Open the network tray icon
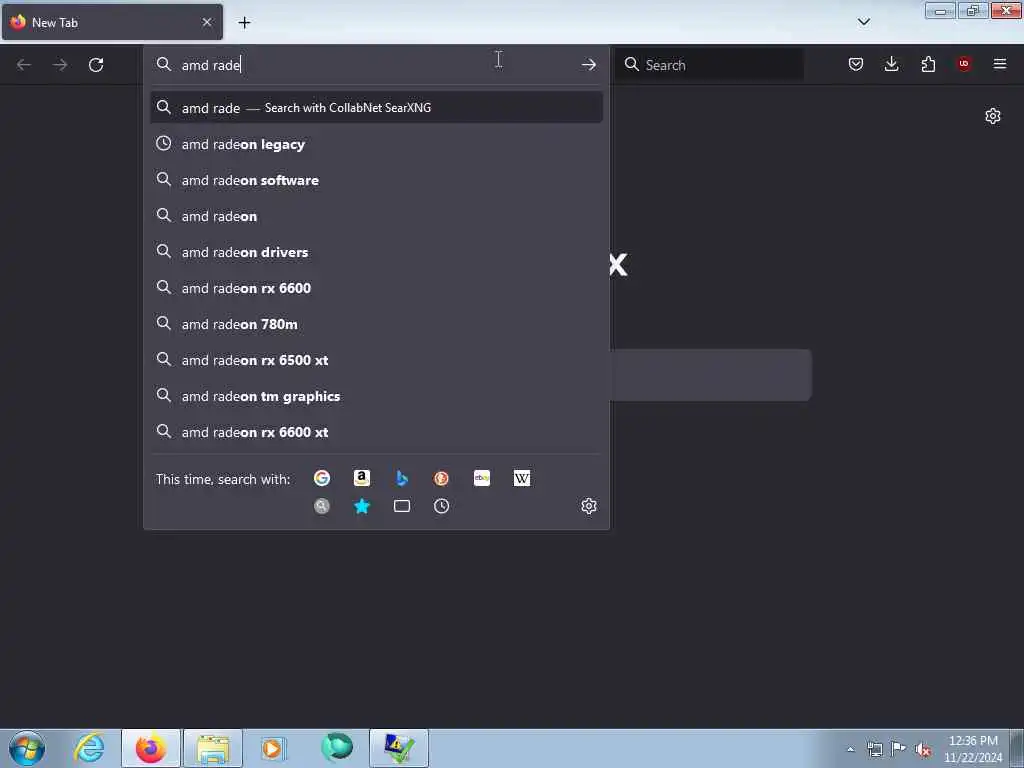 (x=874, y=749)
